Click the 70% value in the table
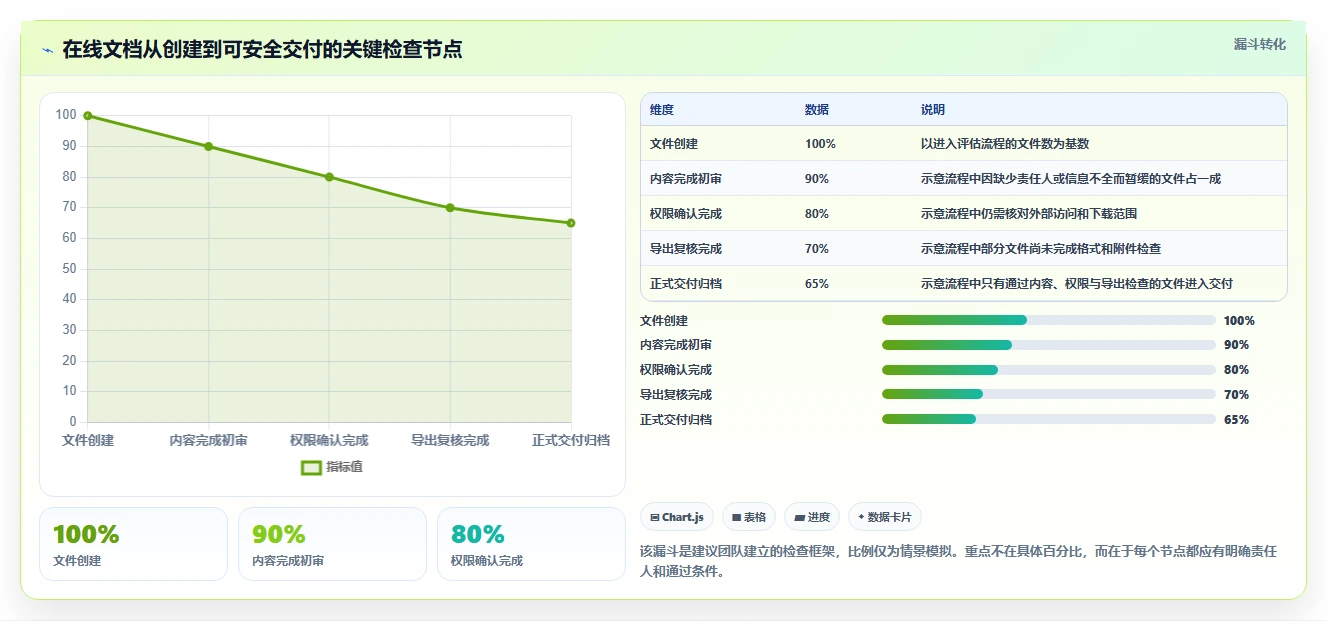Image resolution: width=1327 pixels, height=621 pixels. (817, 249)
